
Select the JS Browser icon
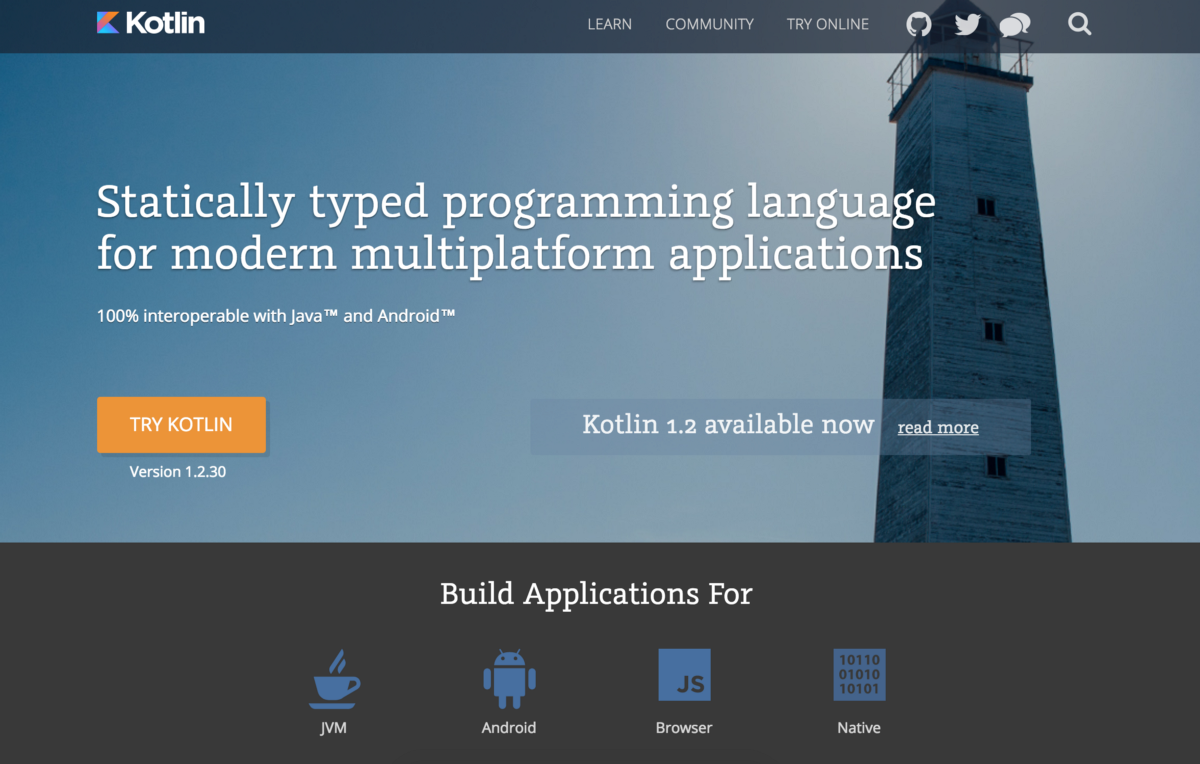click(684, 675)
